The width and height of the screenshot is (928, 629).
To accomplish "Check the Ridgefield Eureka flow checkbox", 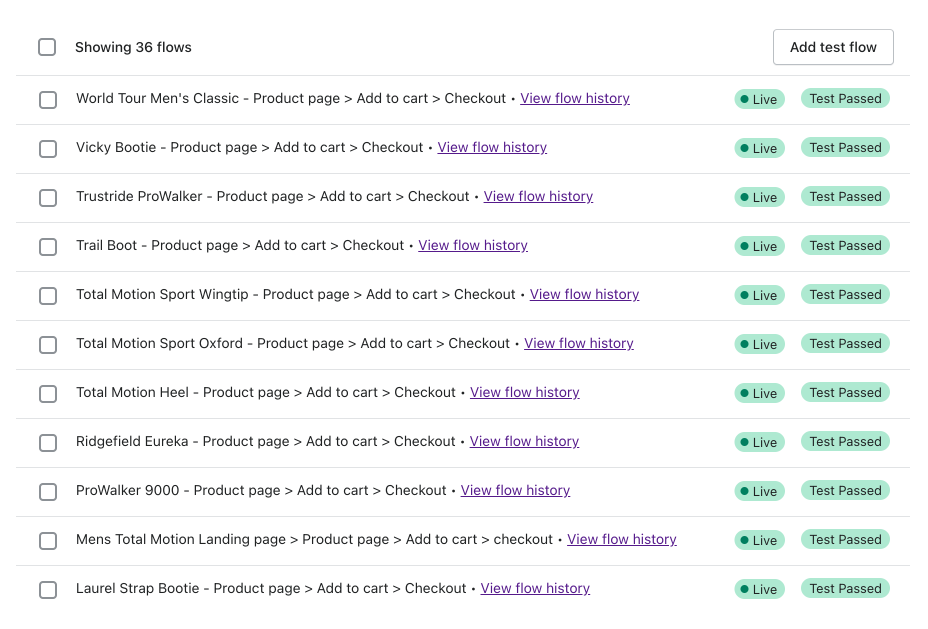I will (x=48, y=443).
